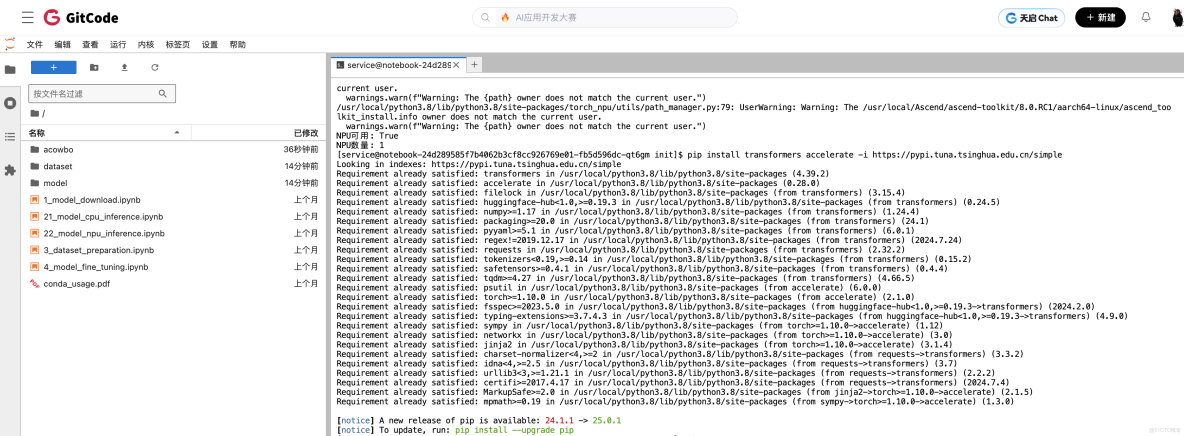Click 'pip install --upgrade pip' notice text
Screen dimensions: 1184x436
point(514,429)
